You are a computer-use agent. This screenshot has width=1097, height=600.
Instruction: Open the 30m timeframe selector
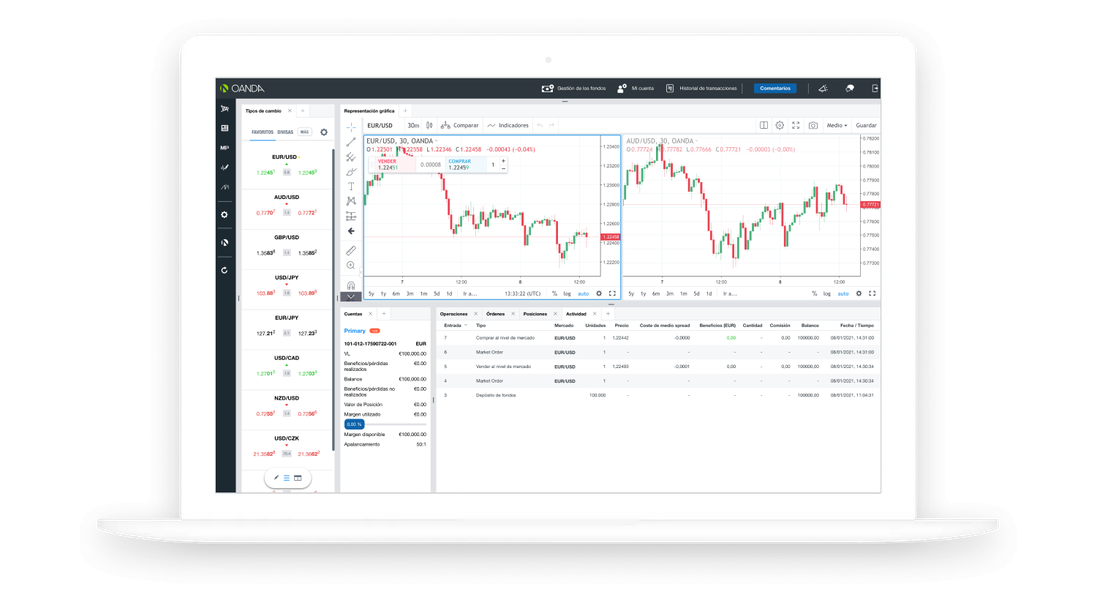[x=413, y=125]
